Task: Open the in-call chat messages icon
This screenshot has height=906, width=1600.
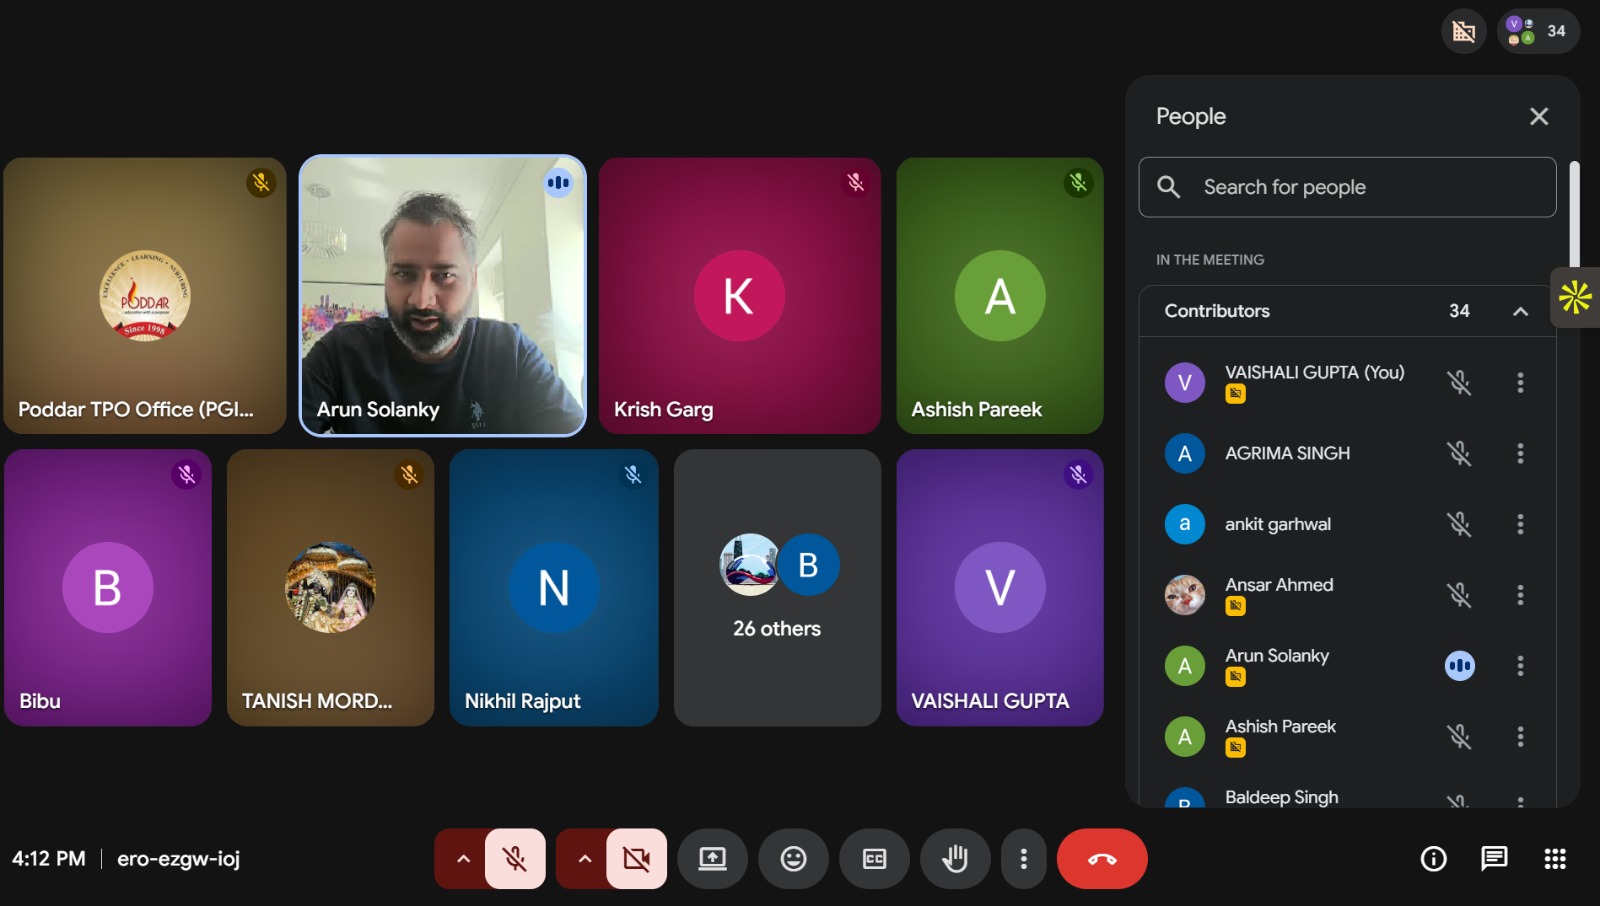Action: click(x=1494, y=859)
